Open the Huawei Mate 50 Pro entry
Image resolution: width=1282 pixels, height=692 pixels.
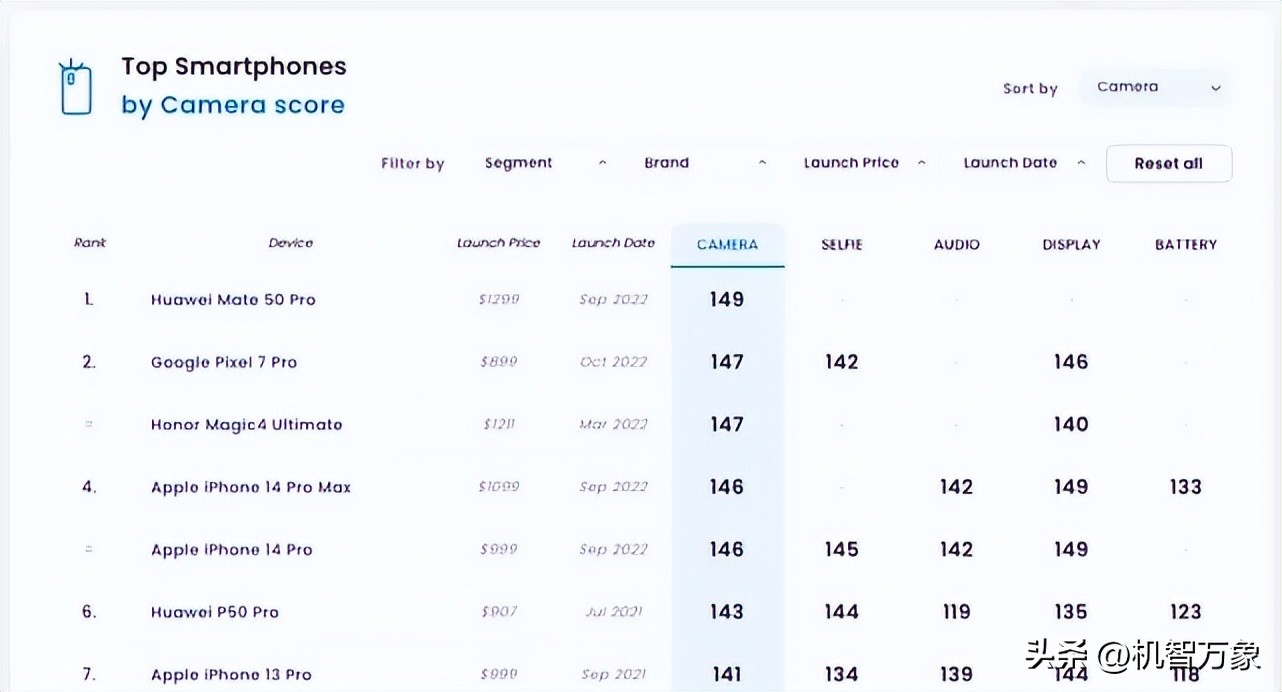(x=233, y=300)
